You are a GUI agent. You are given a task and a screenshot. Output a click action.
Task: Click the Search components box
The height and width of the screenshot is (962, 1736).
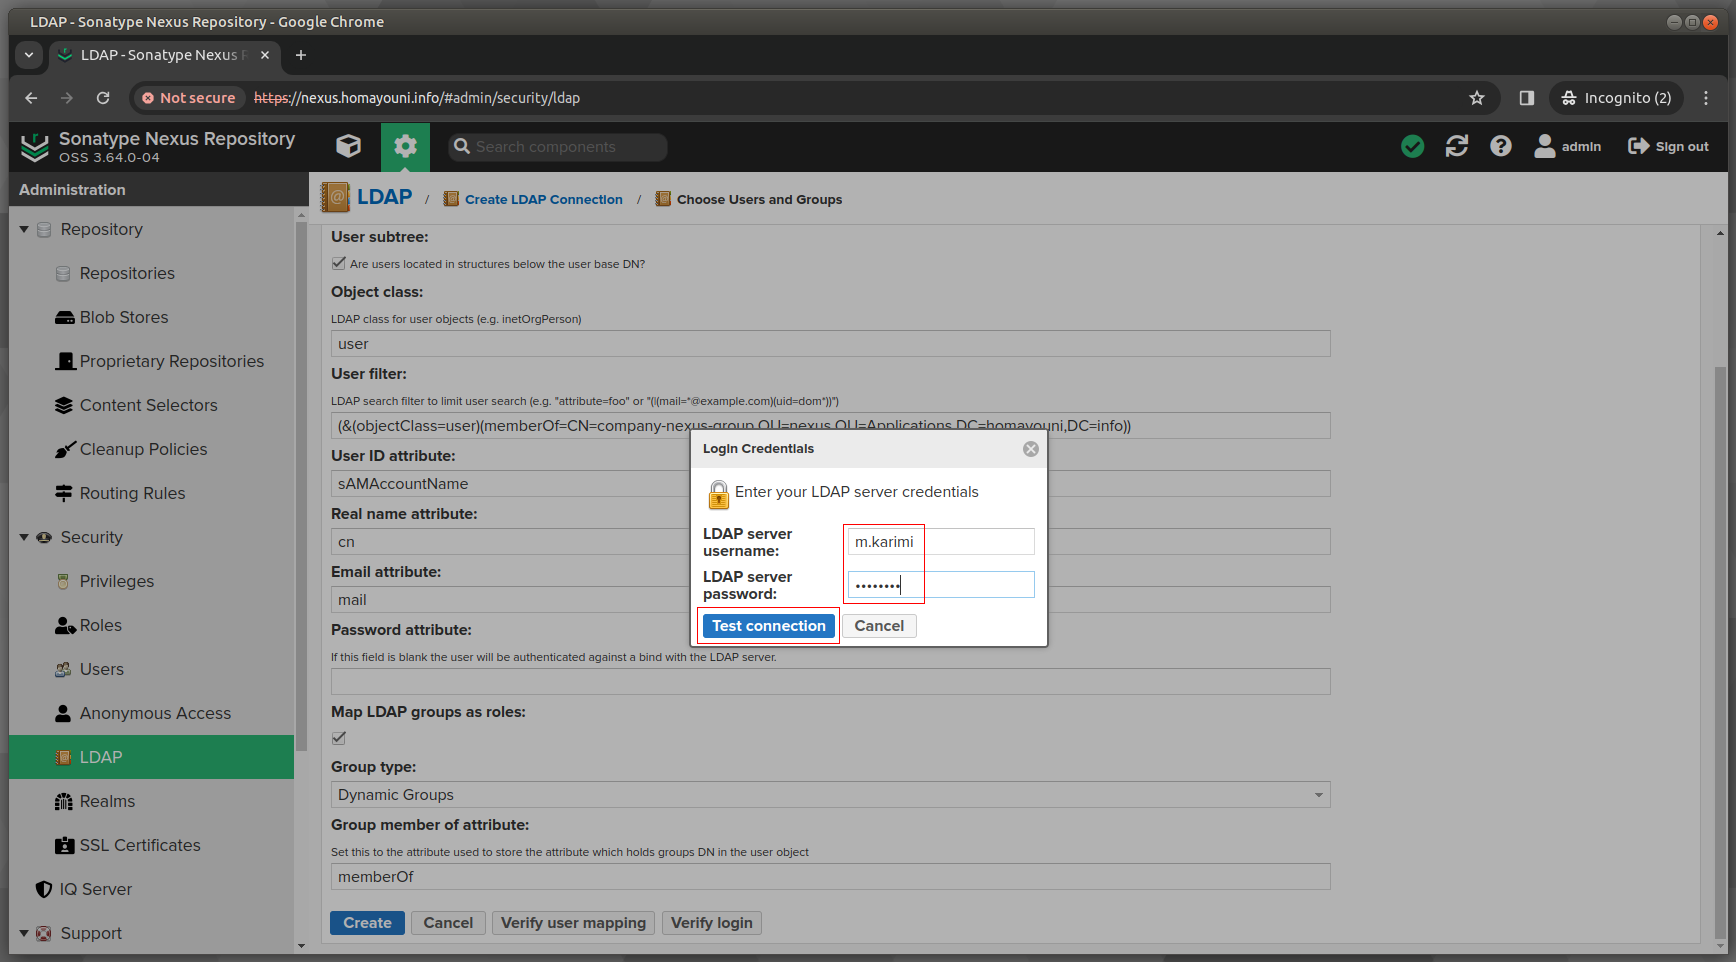(558, 147)
